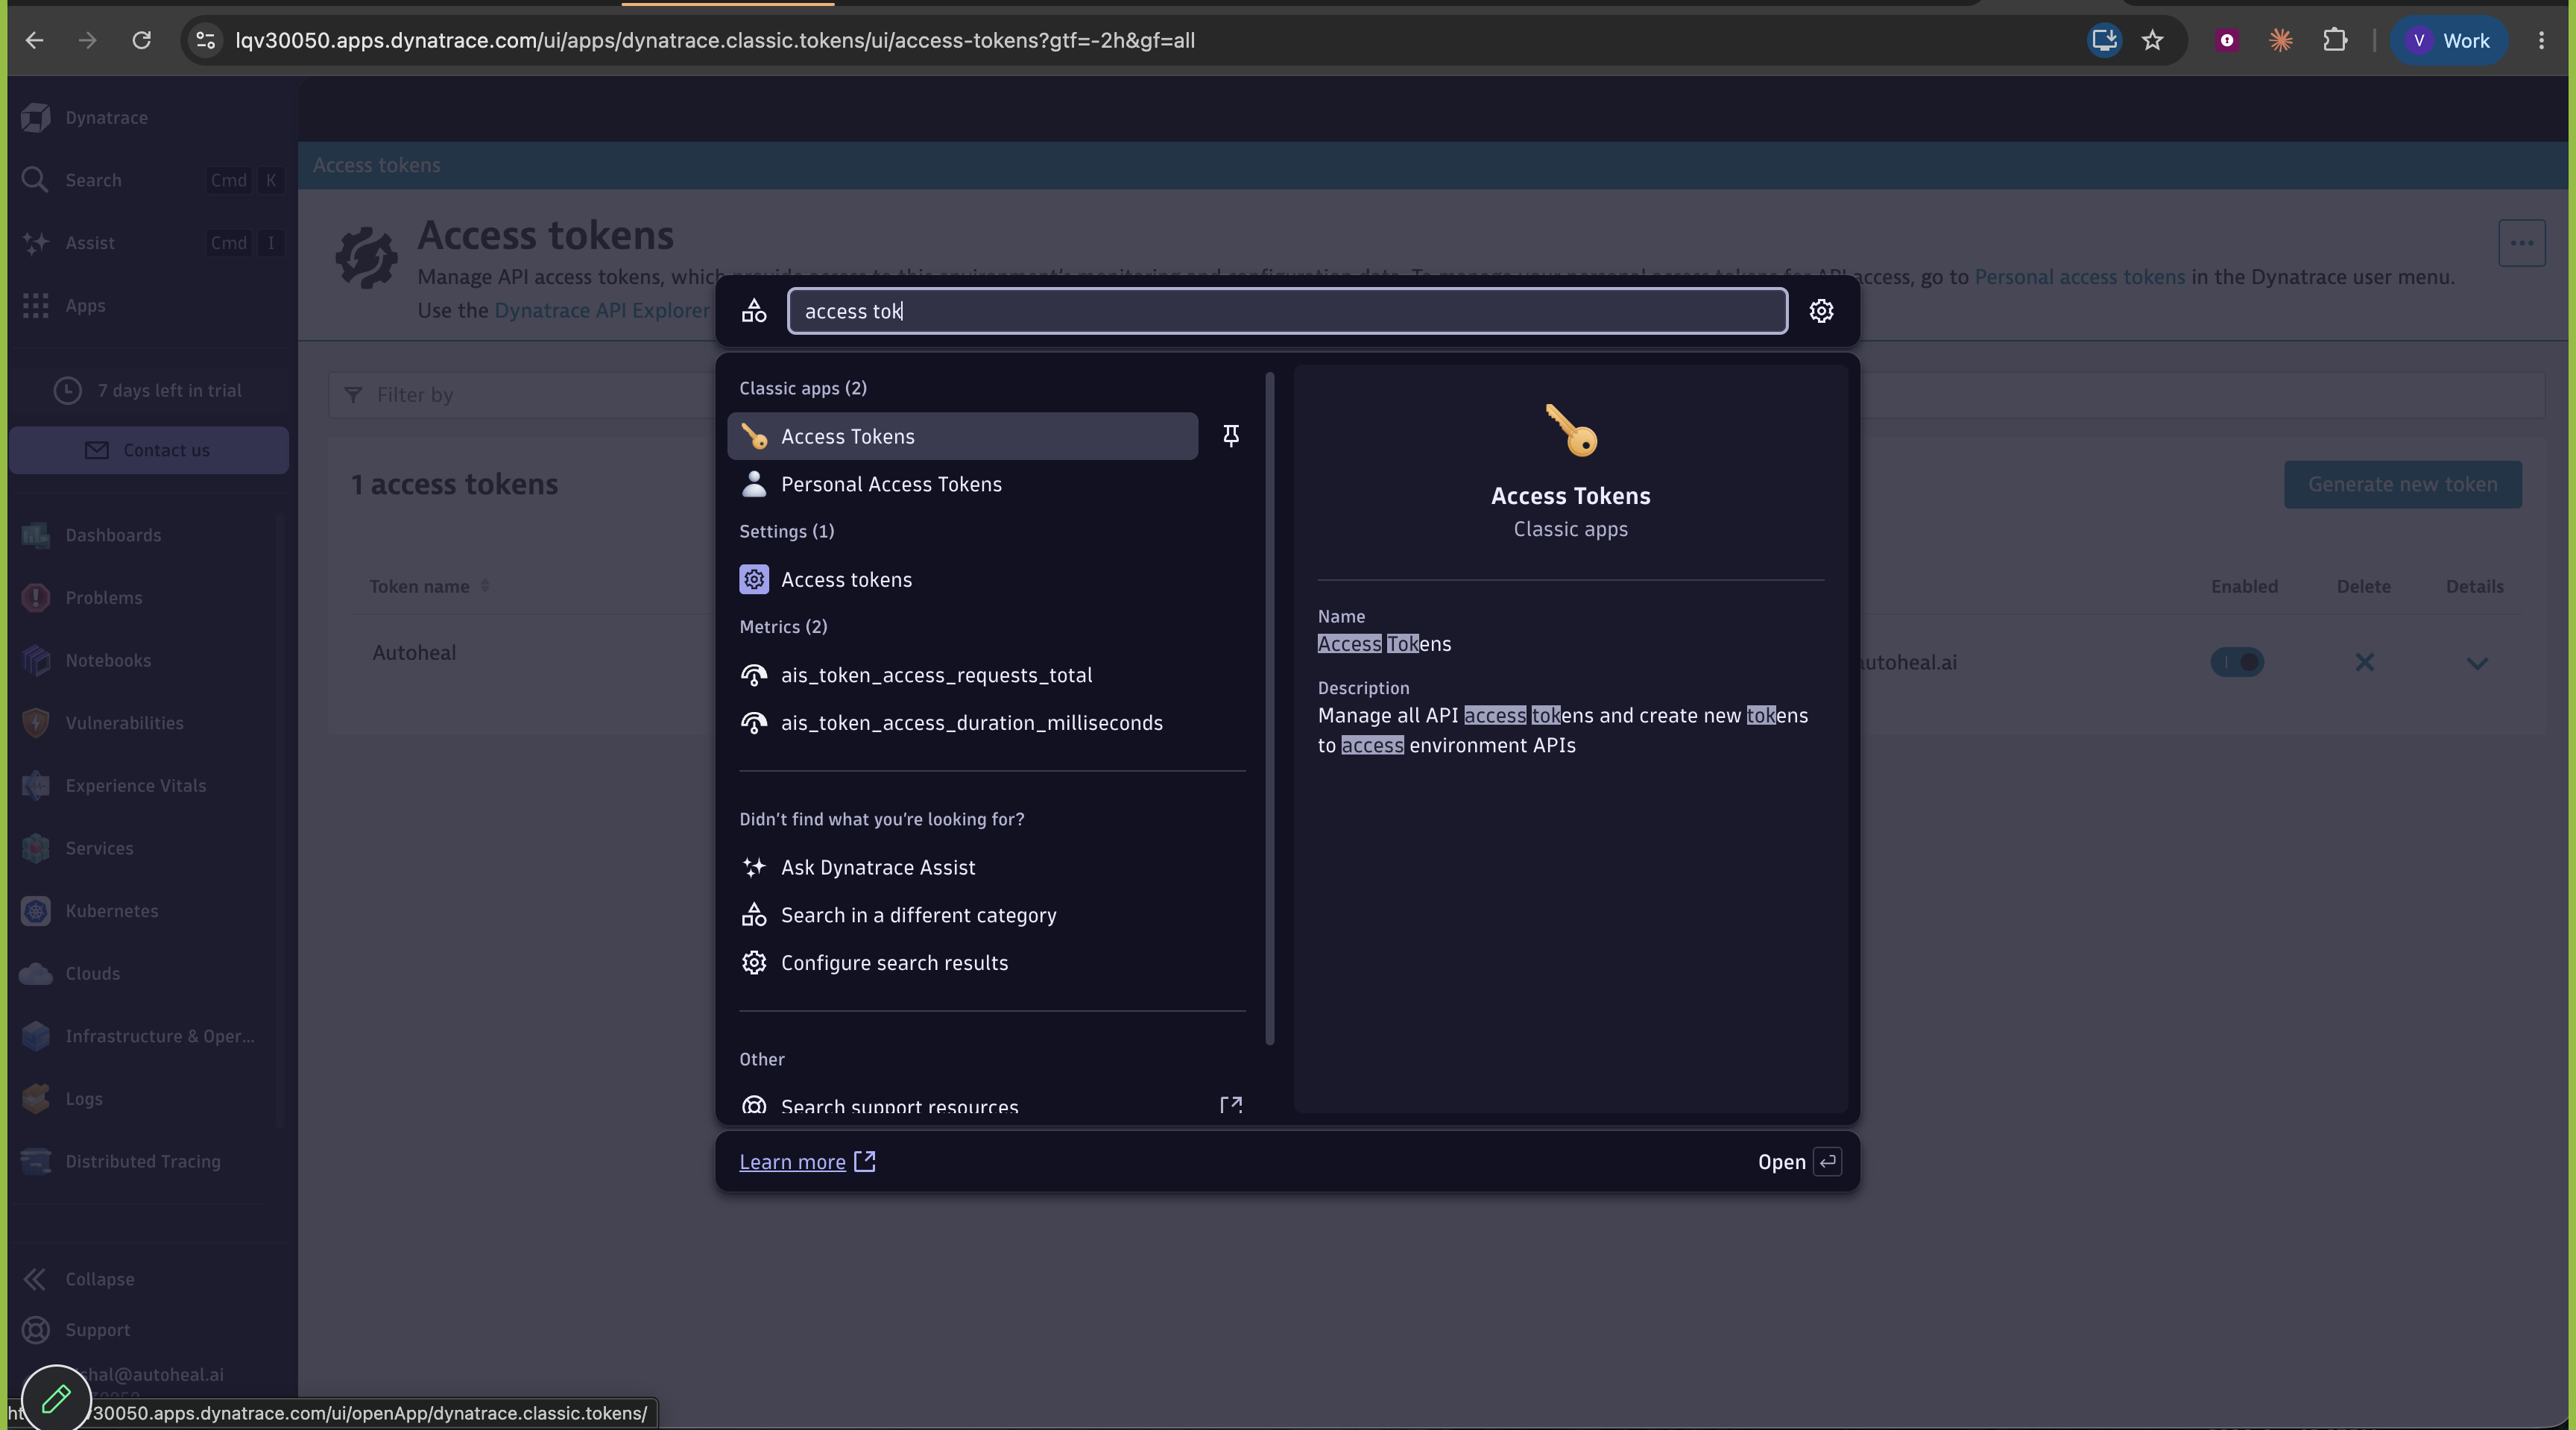Open the Access tokens settings result
The height and width of the screenshot is (1430, 2576).
846,580
